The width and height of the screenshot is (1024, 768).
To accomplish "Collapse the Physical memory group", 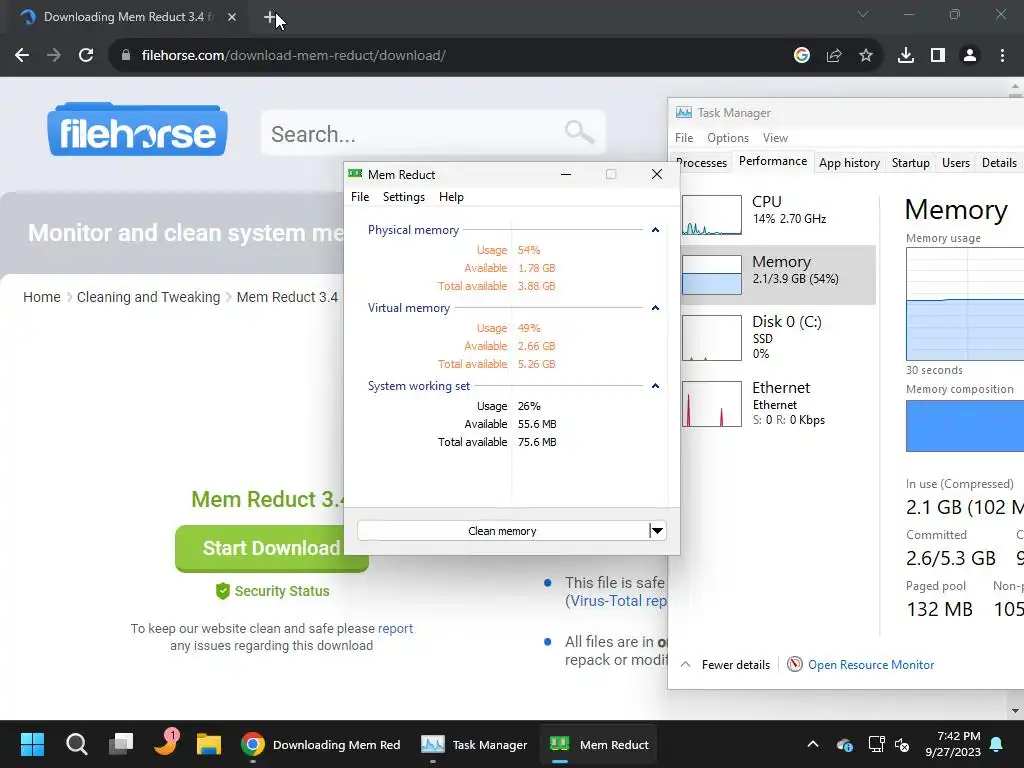I will 655,230.
